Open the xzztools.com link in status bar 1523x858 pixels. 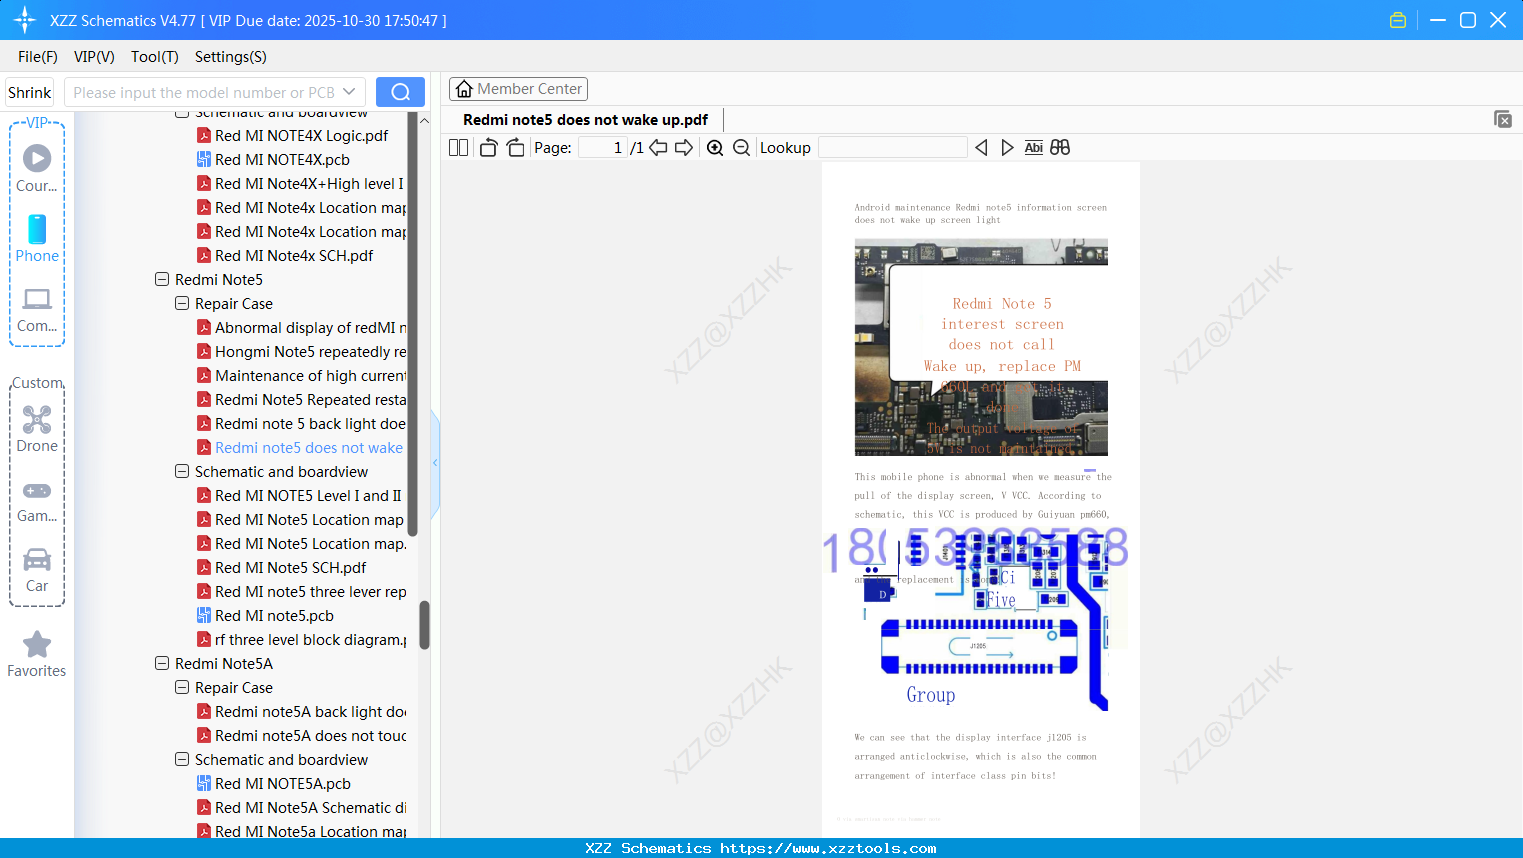click(828, 848)
